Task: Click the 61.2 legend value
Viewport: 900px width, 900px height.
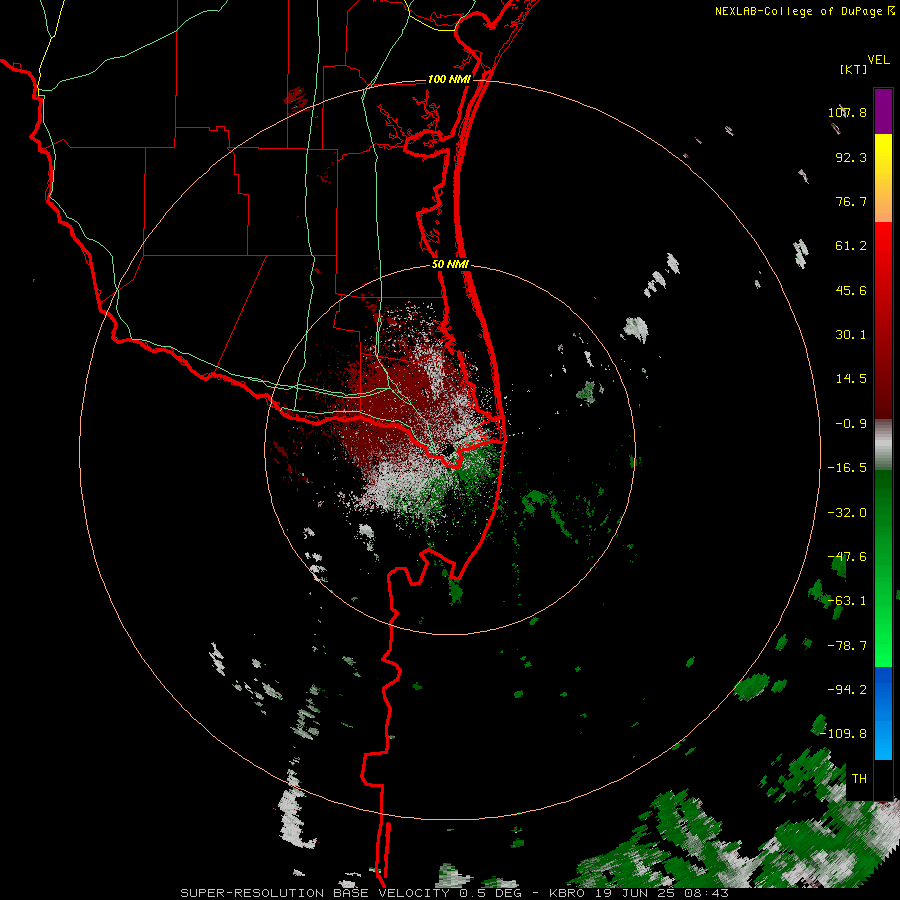Action: coord(851,246)
